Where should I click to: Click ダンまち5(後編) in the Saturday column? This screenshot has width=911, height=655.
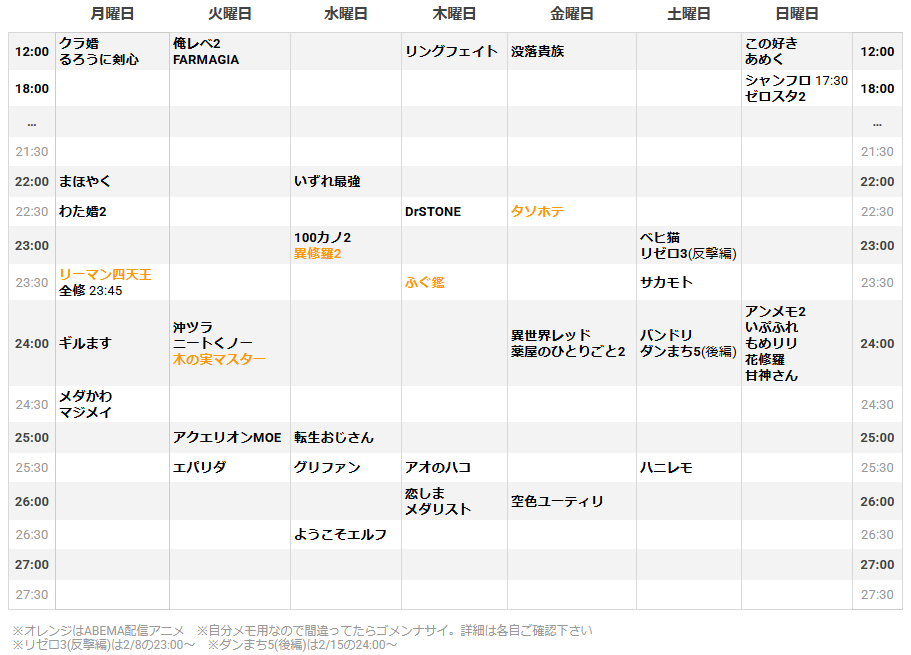pos(688,352)
